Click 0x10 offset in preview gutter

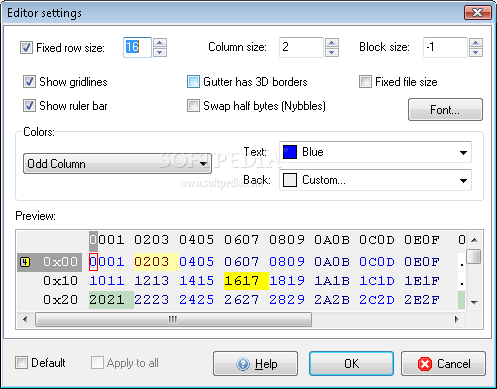60,281
